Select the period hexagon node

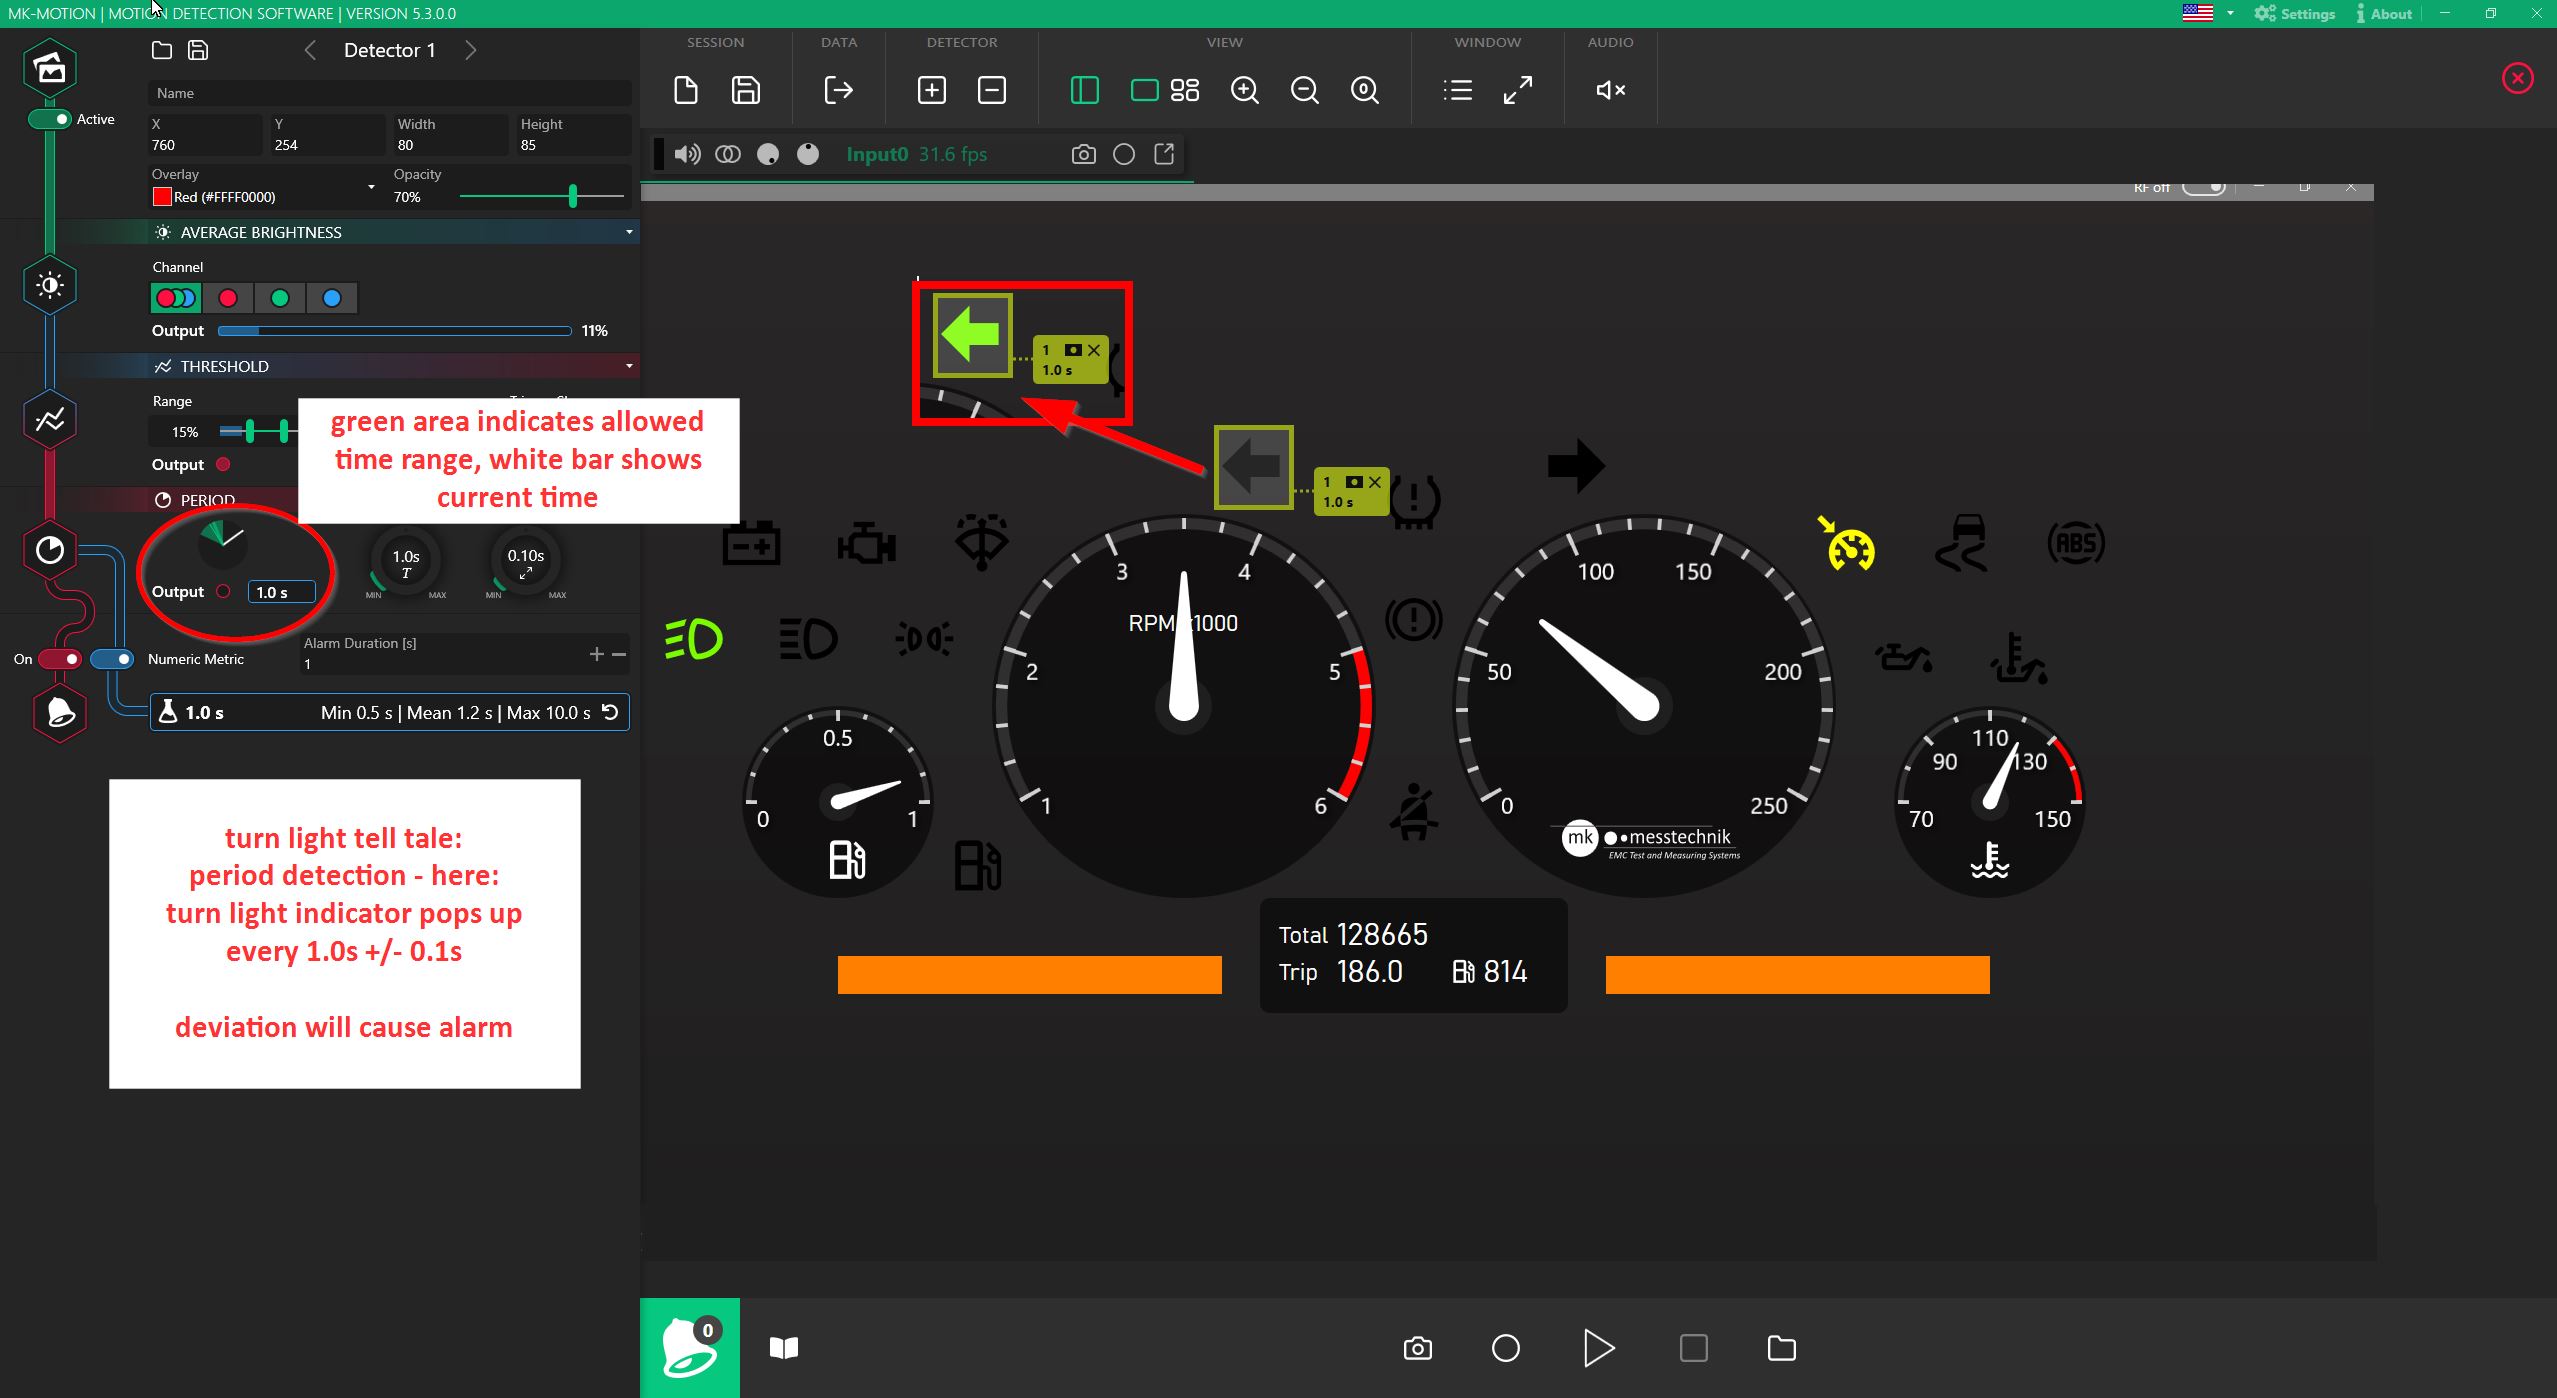pos(50,550)
